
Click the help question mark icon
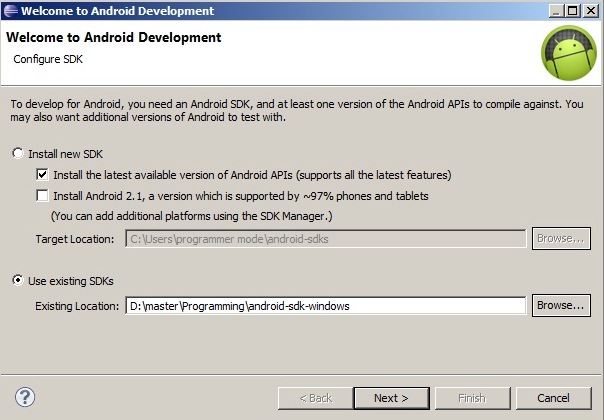point(25,397)
